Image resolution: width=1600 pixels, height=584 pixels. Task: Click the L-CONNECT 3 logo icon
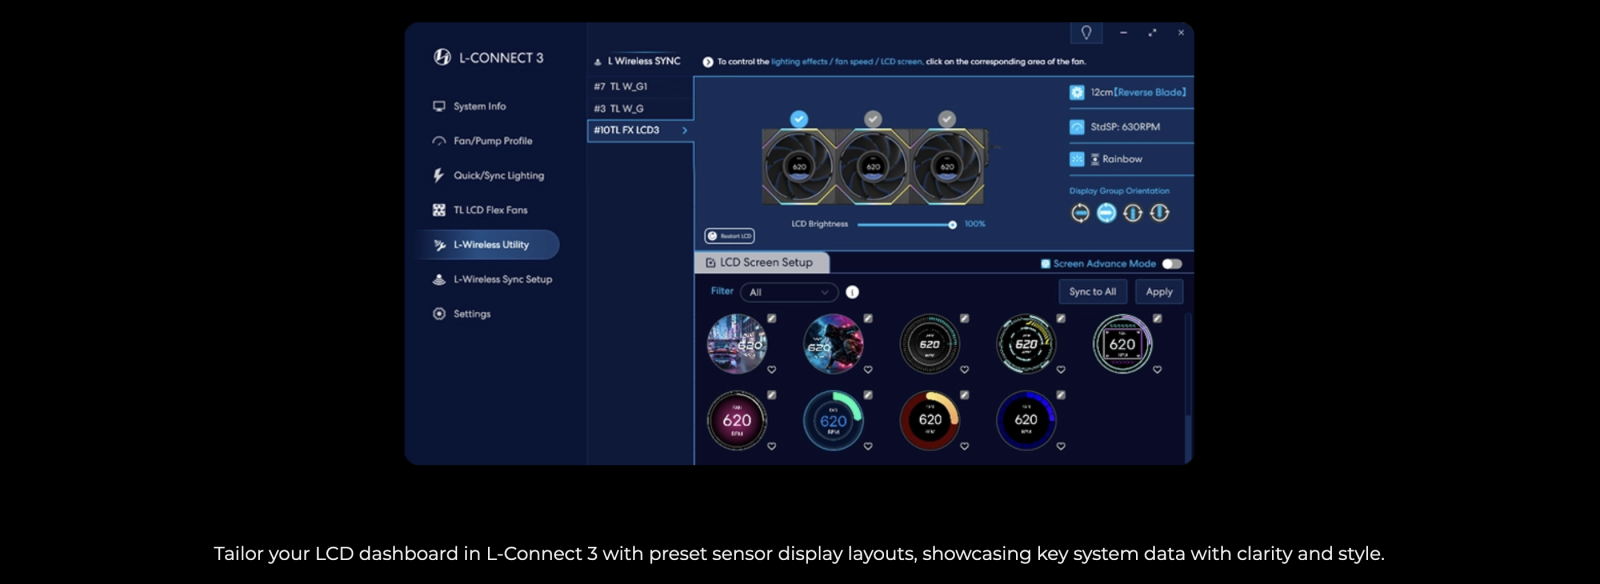point(442,57)
